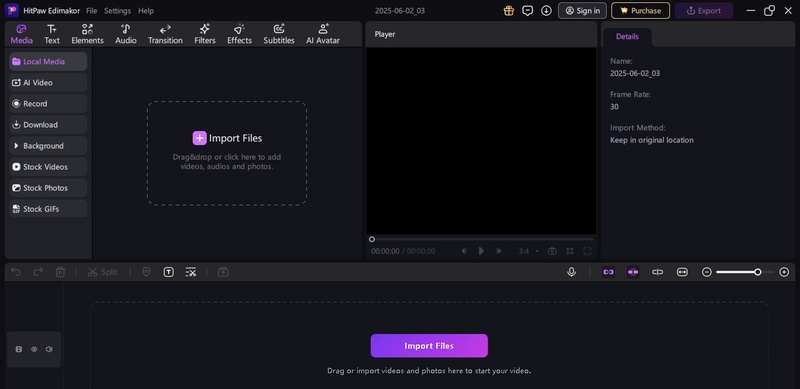Image resolution: width=800 pixels, height=389 pixels.
Task: Start voiceover with microphone icon
Action: coord(571,272)
